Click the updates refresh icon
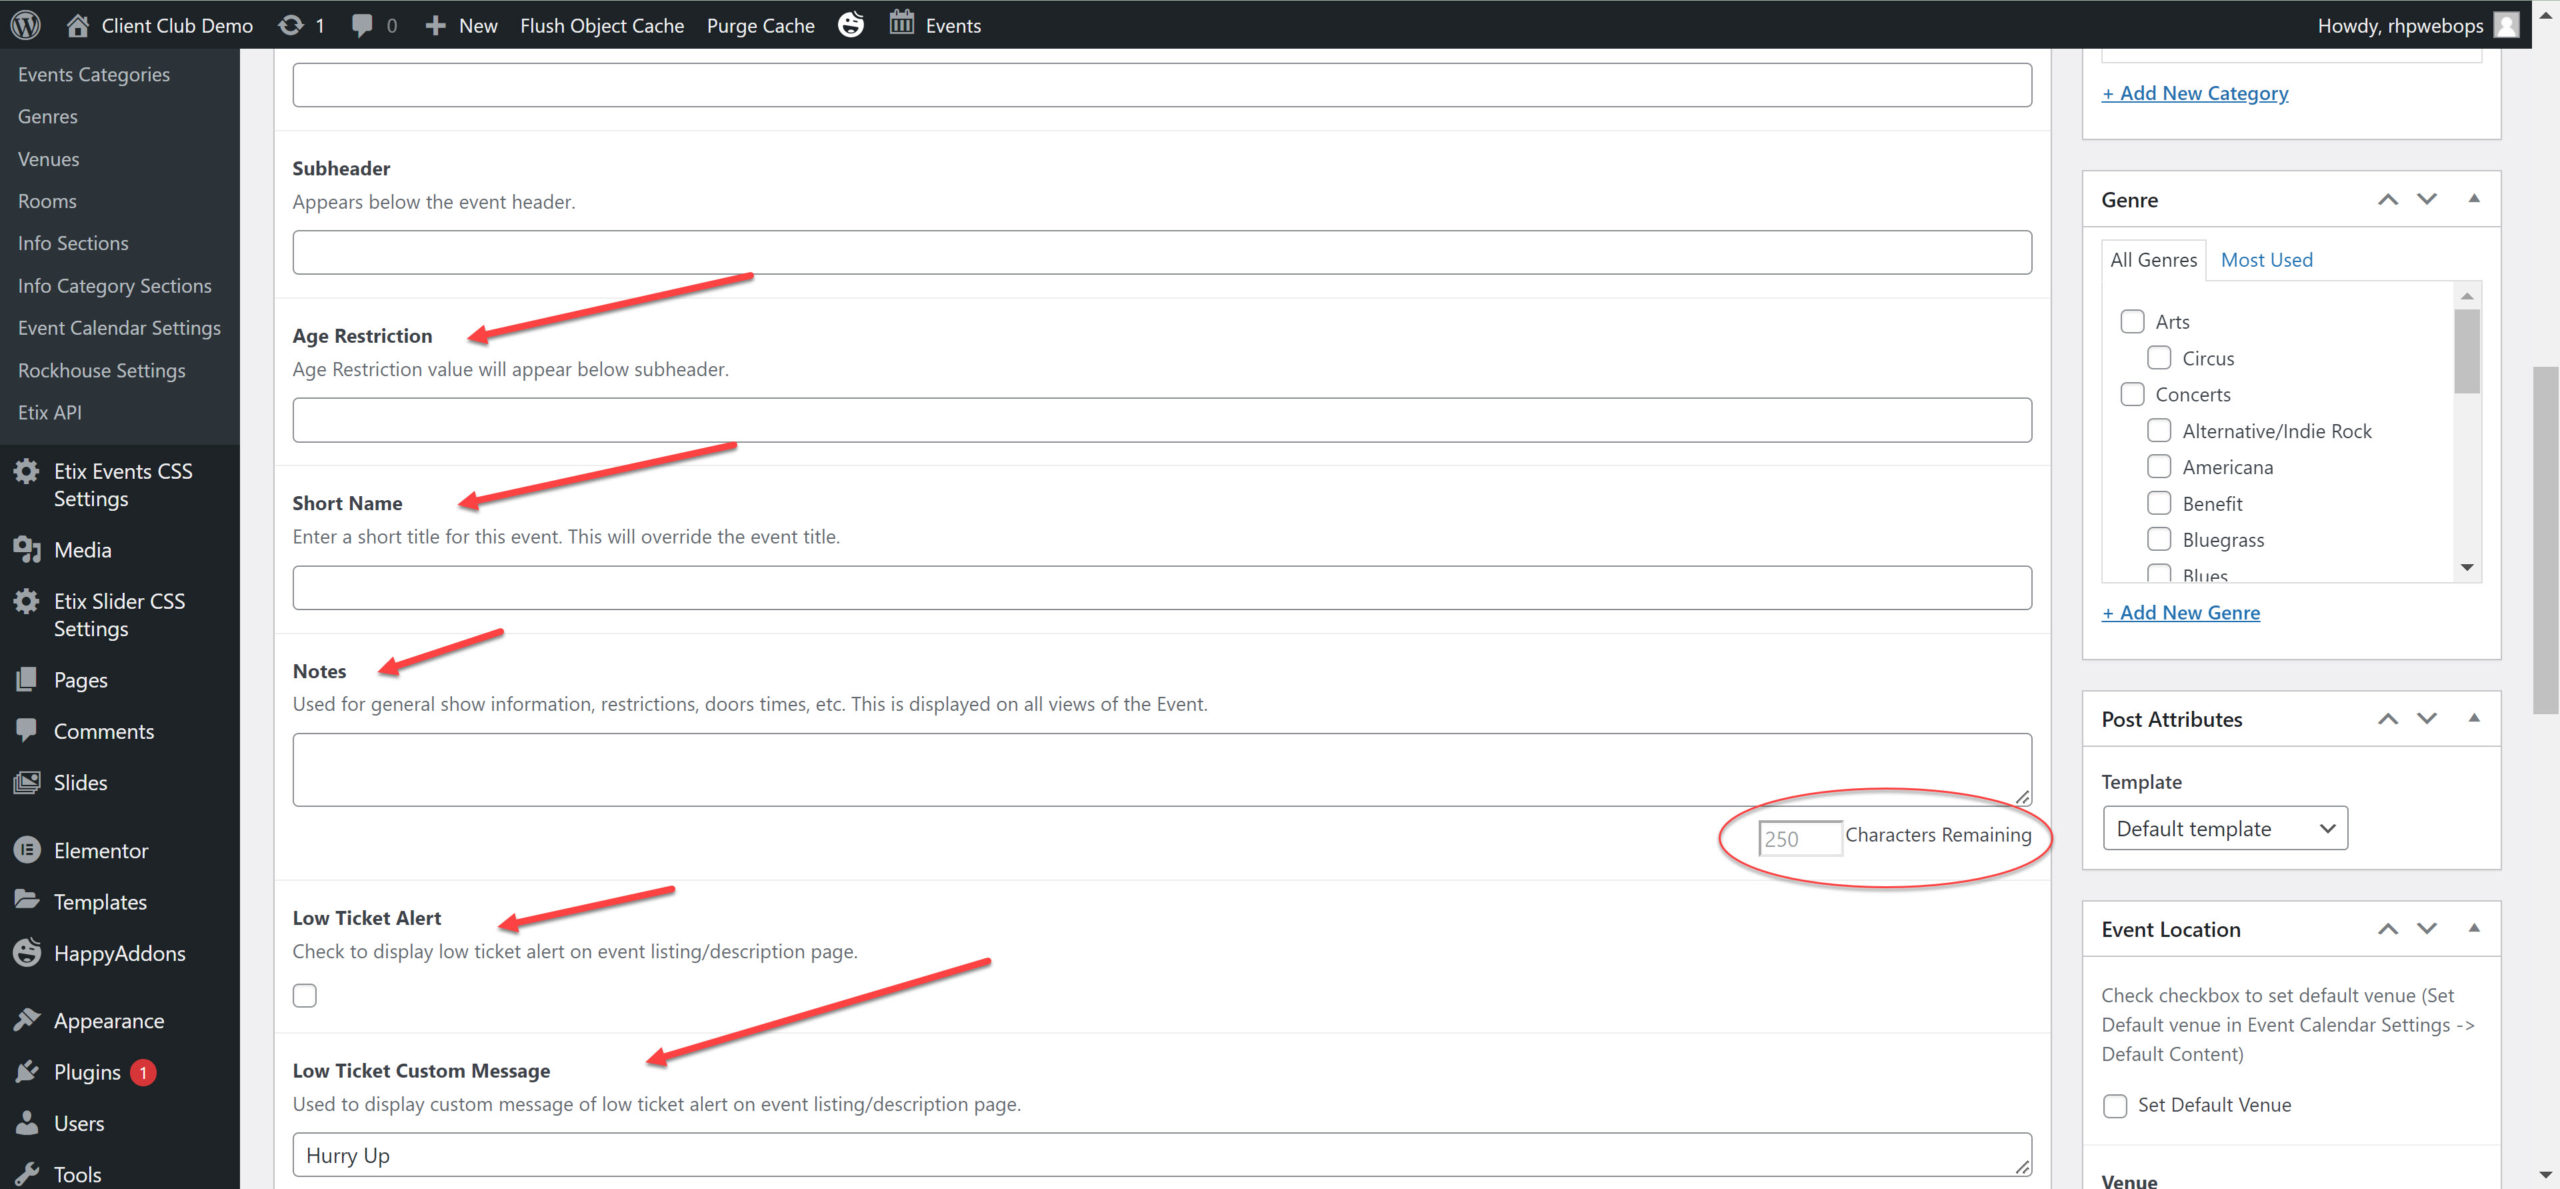Viewport: 2560px width, 1189px height. click(291, 25)
